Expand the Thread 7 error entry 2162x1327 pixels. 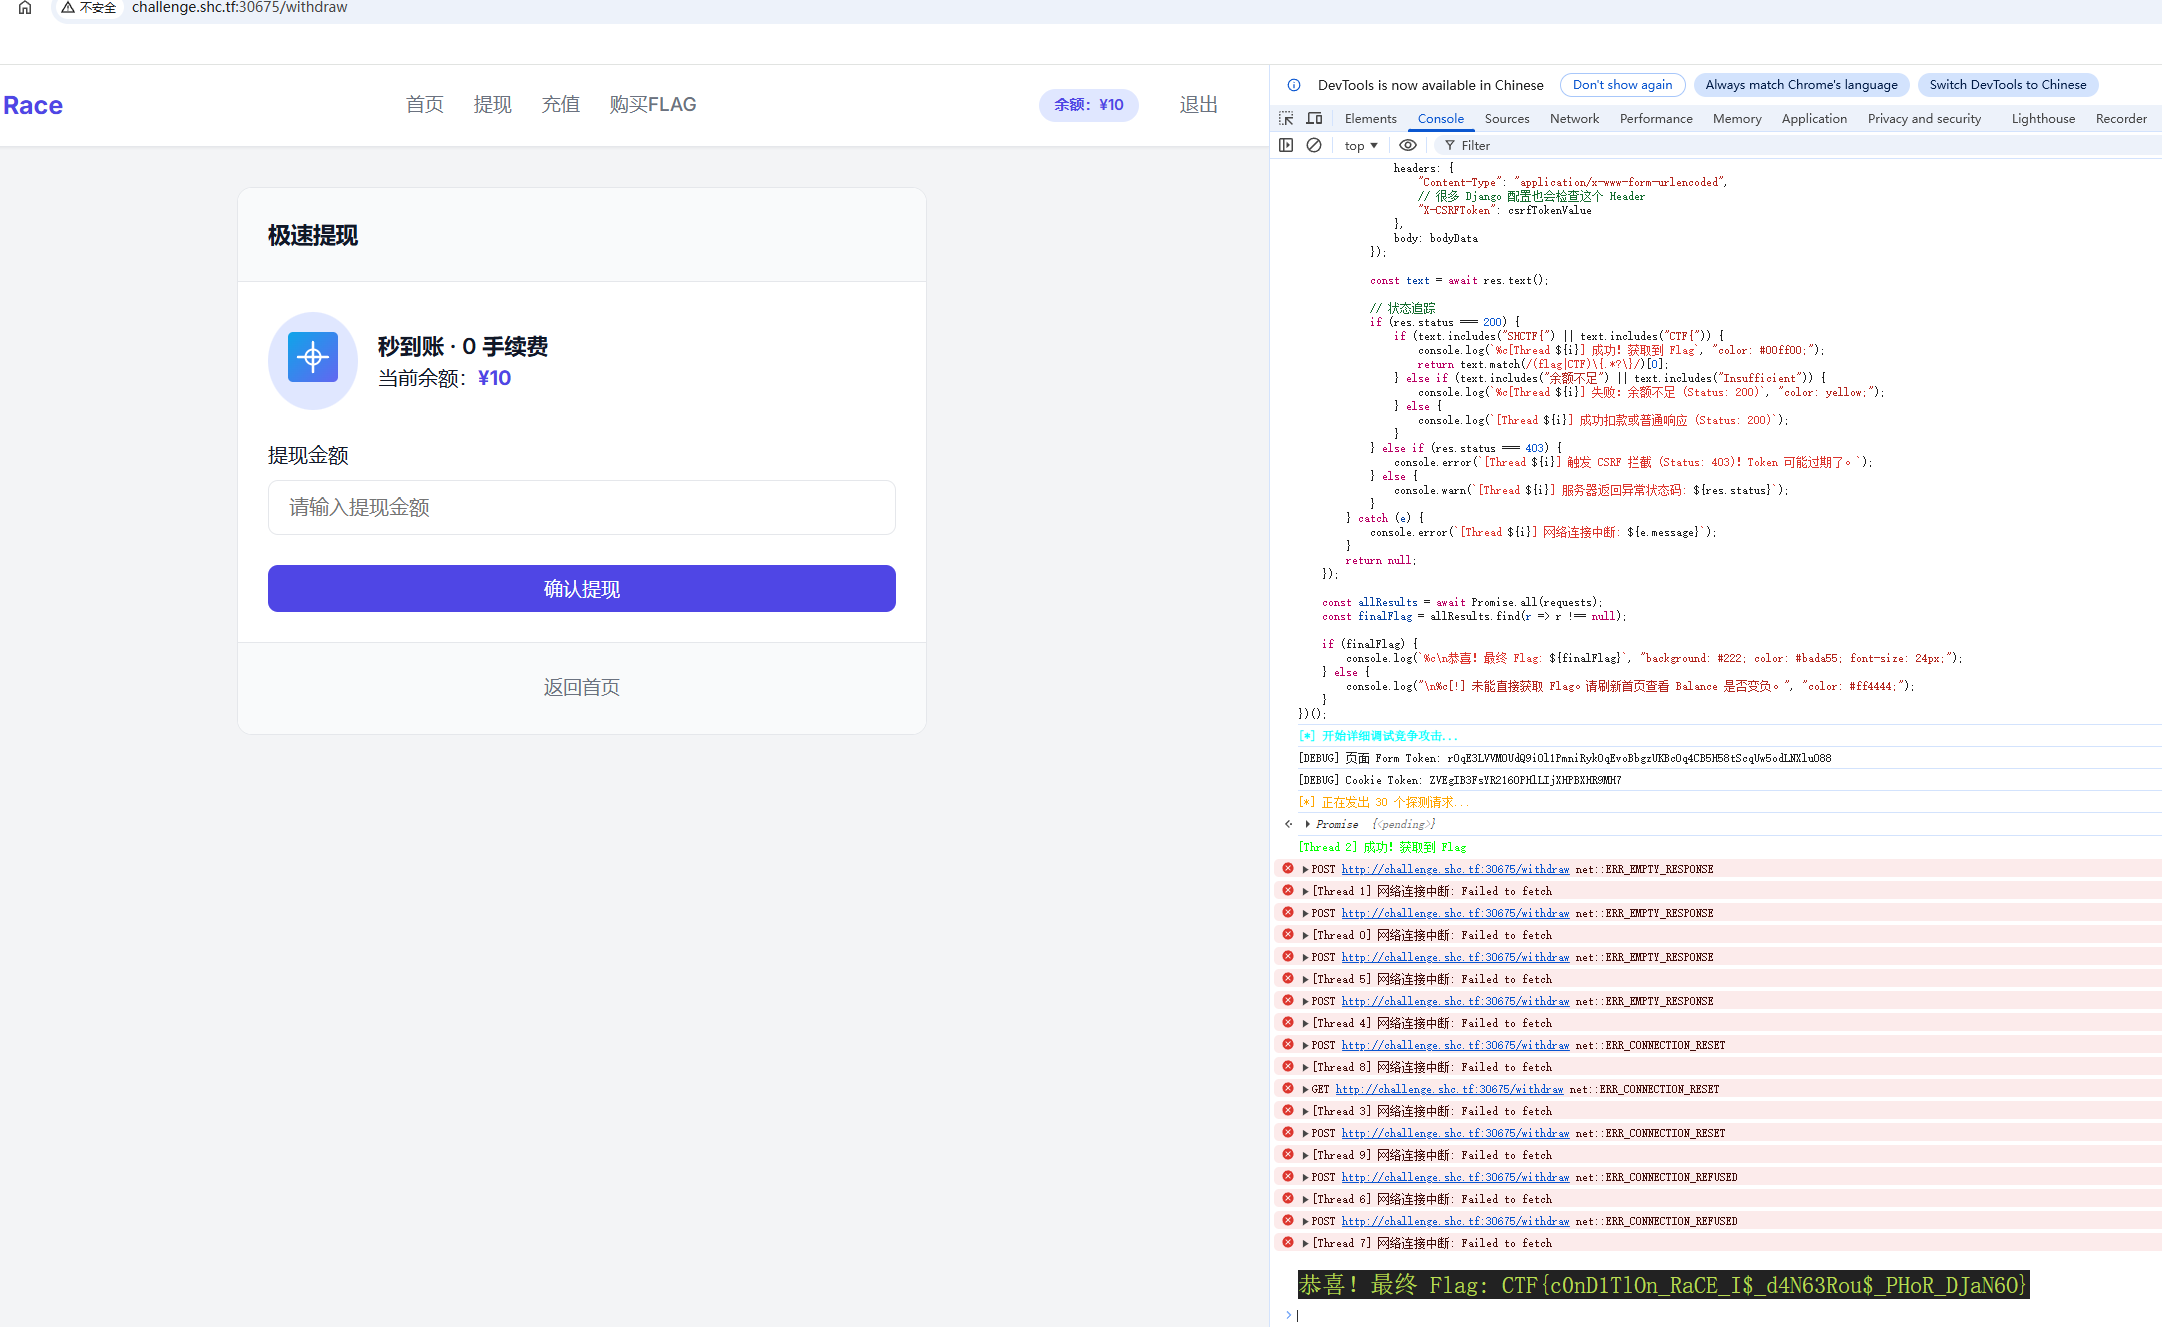1305,1243
